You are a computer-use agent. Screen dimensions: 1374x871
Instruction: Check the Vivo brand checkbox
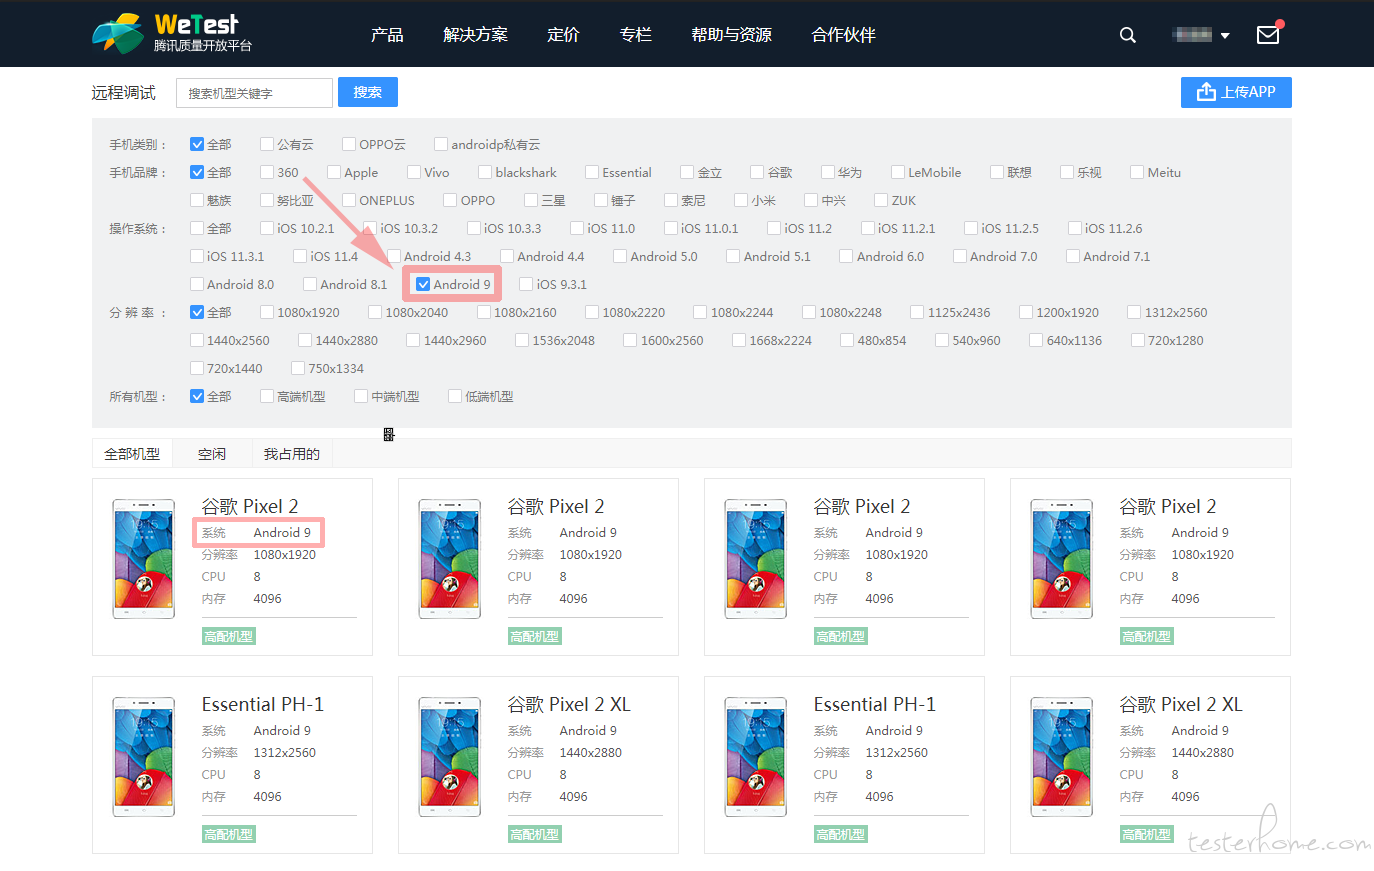click(x=414, y=172)
